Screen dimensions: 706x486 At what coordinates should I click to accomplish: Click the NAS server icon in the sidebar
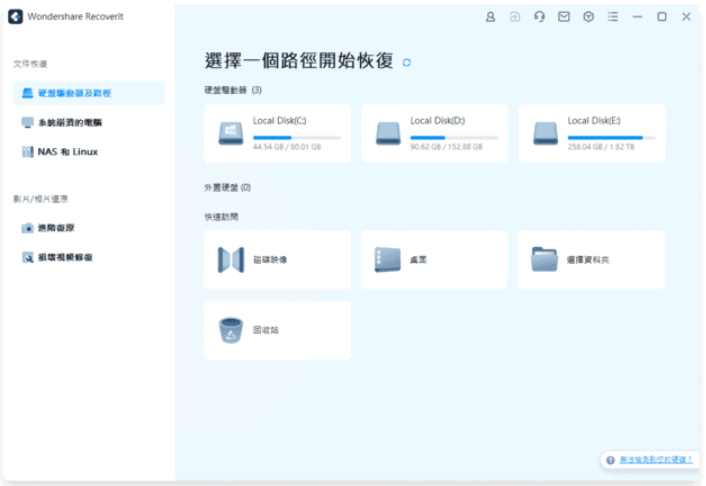coord(27,152)
